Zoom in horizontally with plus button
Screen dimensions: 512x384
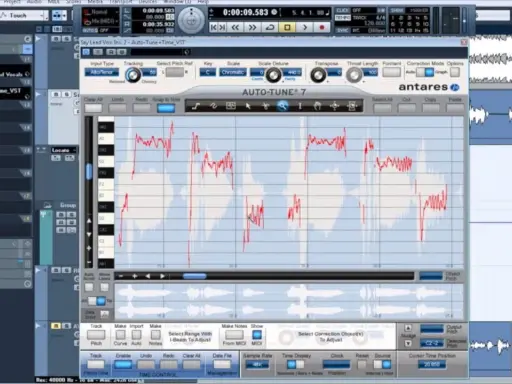tap(135, 276)
